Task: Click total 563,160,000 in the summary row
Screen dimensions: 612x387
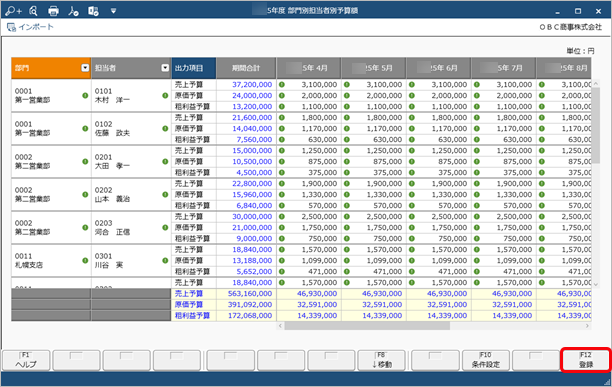Action: tap(246, 294)
